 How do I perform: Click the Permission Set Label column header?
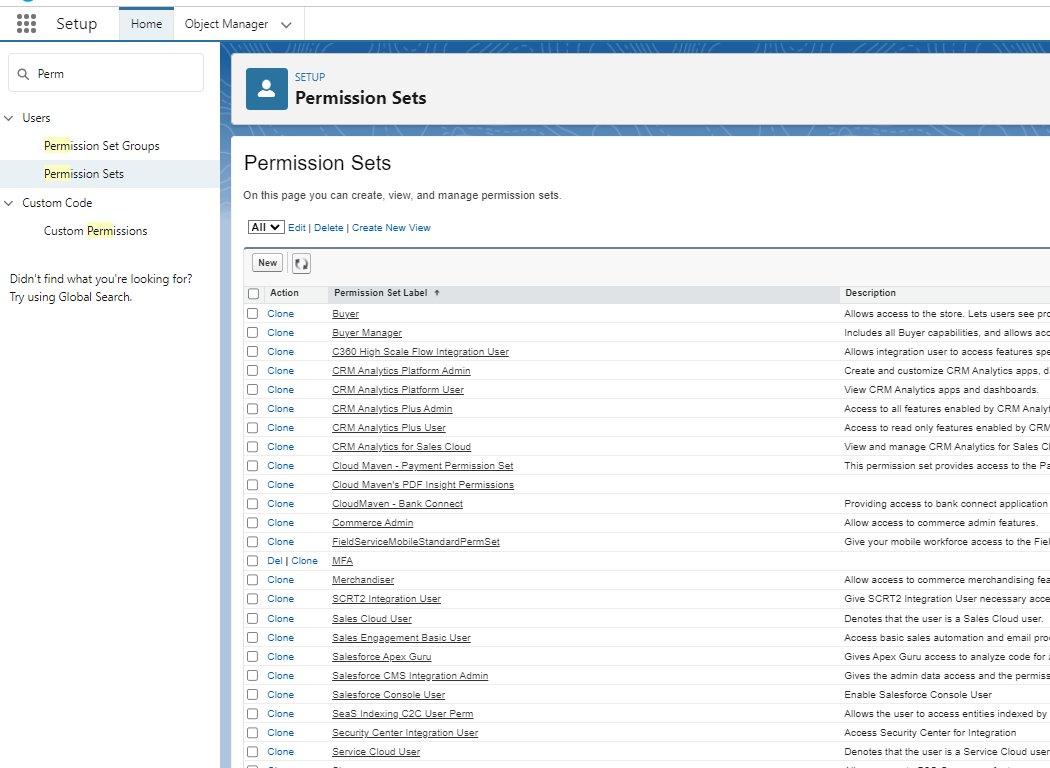point(380,293)
